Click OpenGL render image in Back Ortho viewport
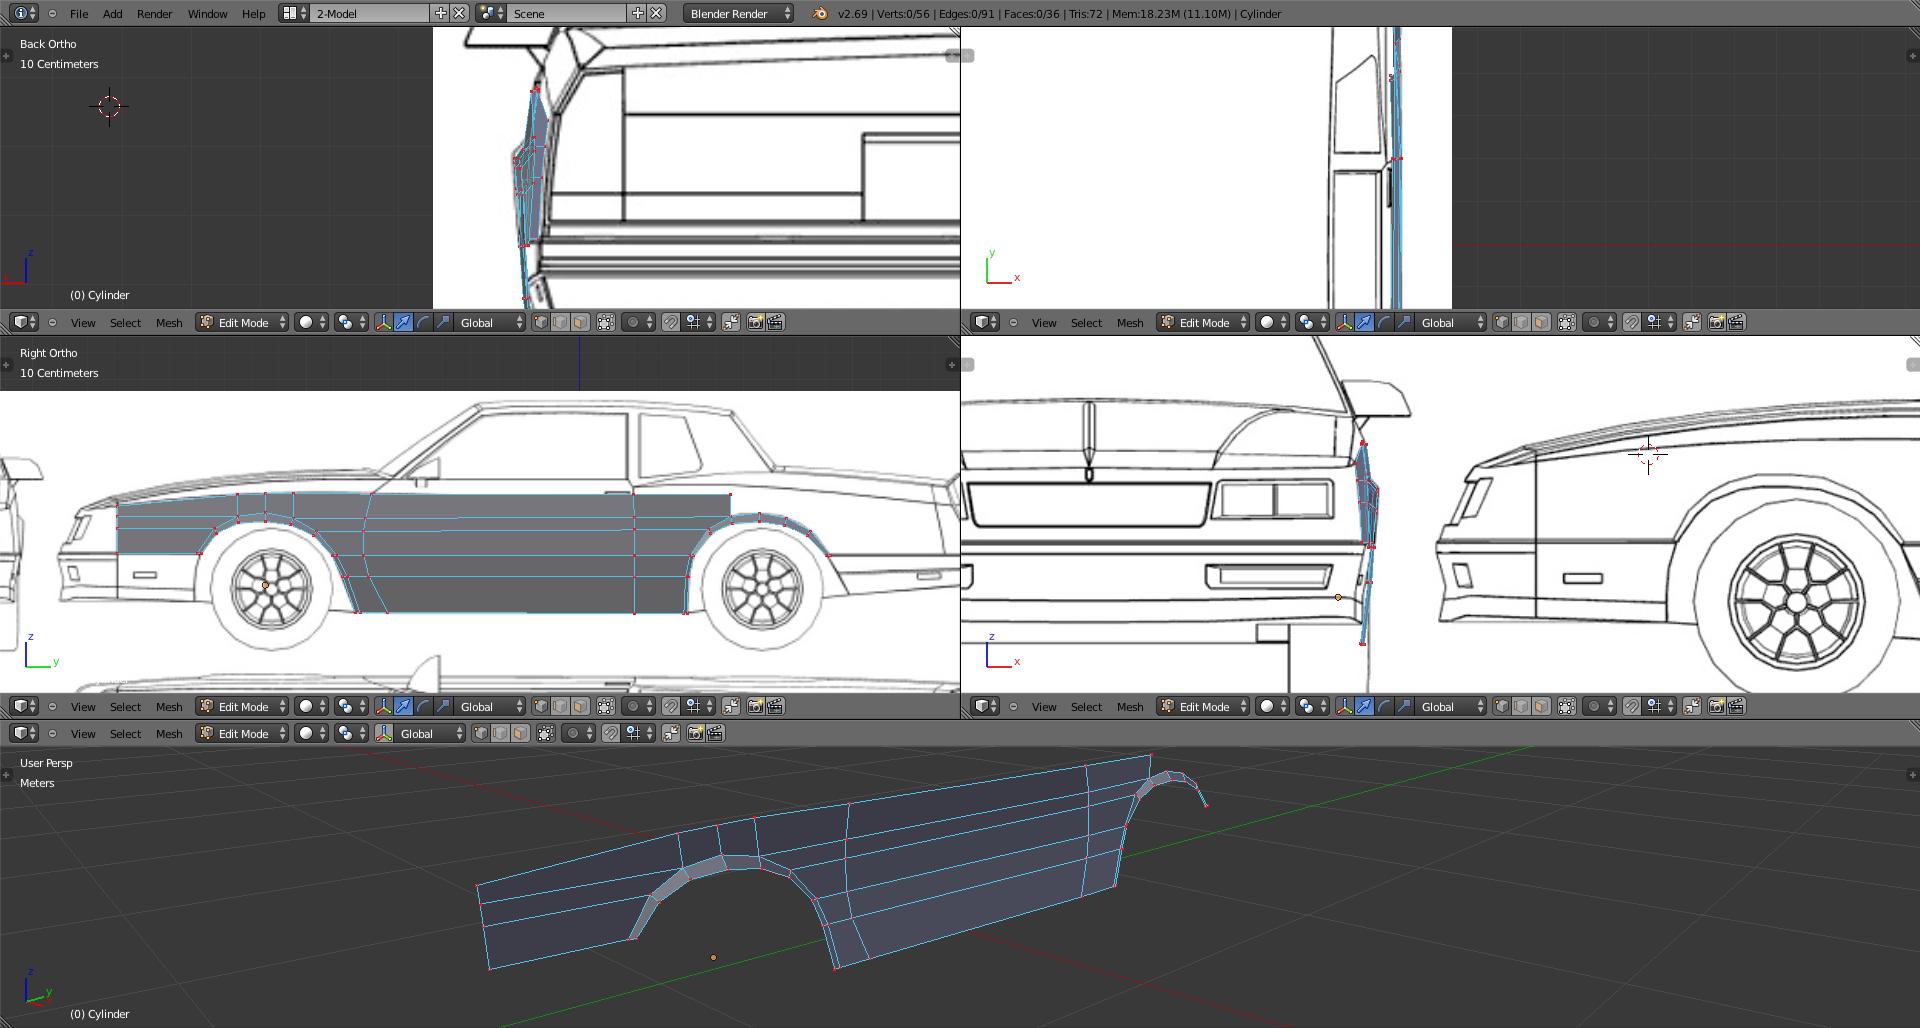Screen dimensions: 1920x1028 click(755, 322)
